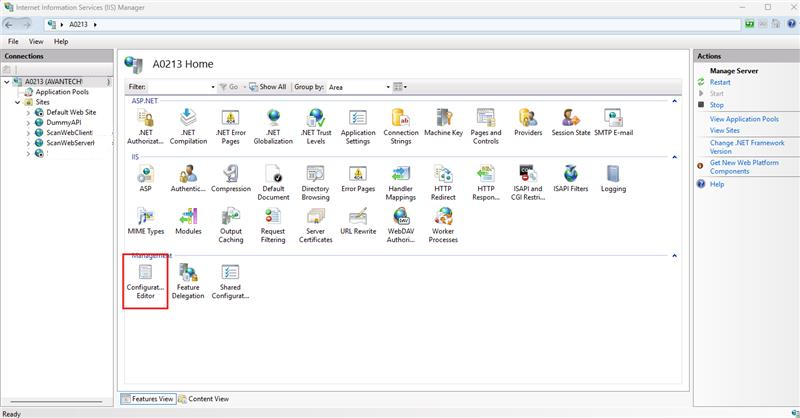Open Providers feature
Viewport: 800px width, 418px height.
pos(528,123)
